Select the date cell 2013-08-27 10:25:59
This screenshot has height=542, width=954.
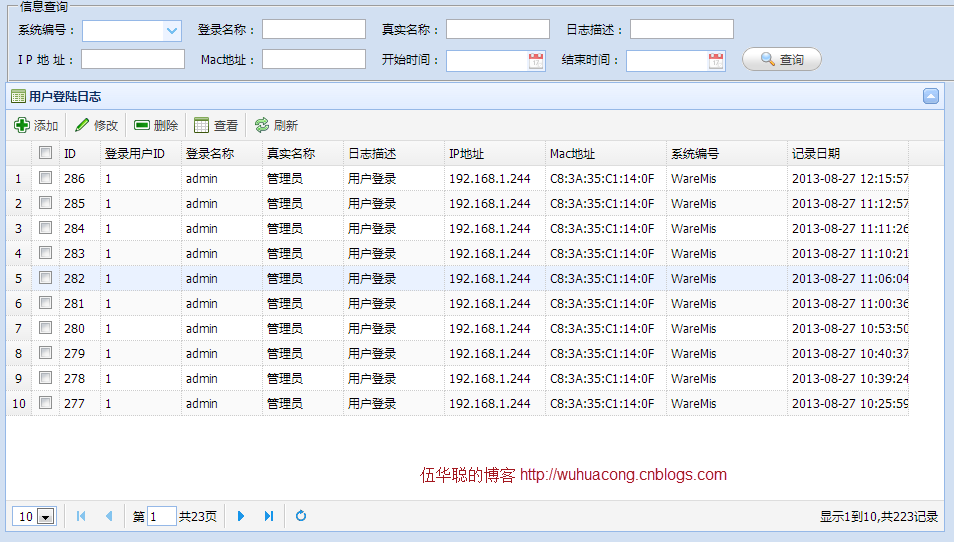pyautogui.click(x=850, y=403)
